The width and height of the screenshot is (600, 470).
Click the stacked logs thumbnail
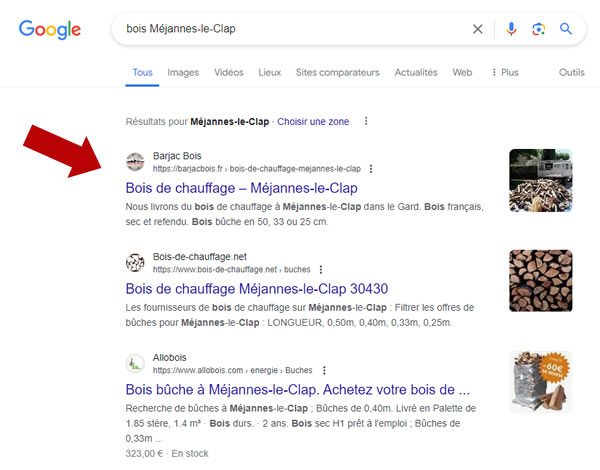click(x=540, y=281)
